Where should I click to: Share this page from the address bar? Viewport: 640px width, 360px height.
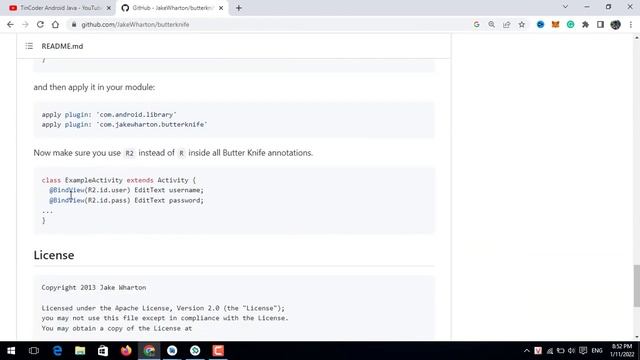click(x=507, y=24)
